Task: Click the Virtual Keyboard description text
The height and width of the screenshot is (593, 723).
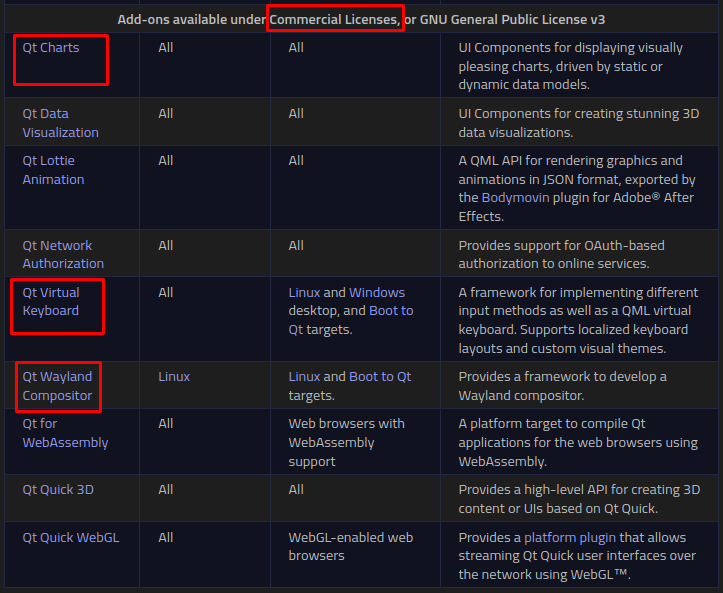Action: click(x=578, y=320)
